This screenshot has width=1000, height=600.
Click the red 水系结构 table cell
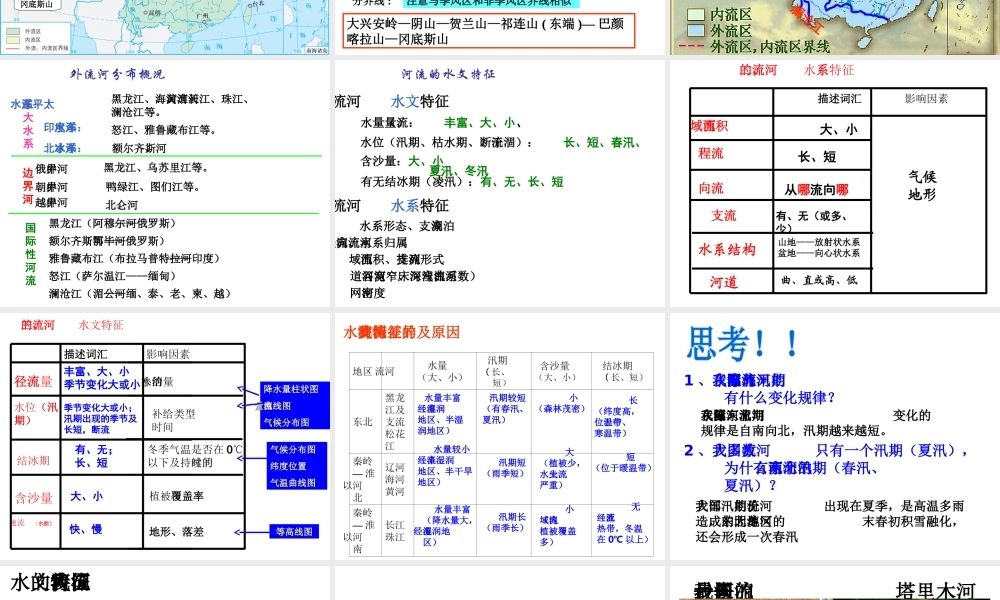click(727, 249)
